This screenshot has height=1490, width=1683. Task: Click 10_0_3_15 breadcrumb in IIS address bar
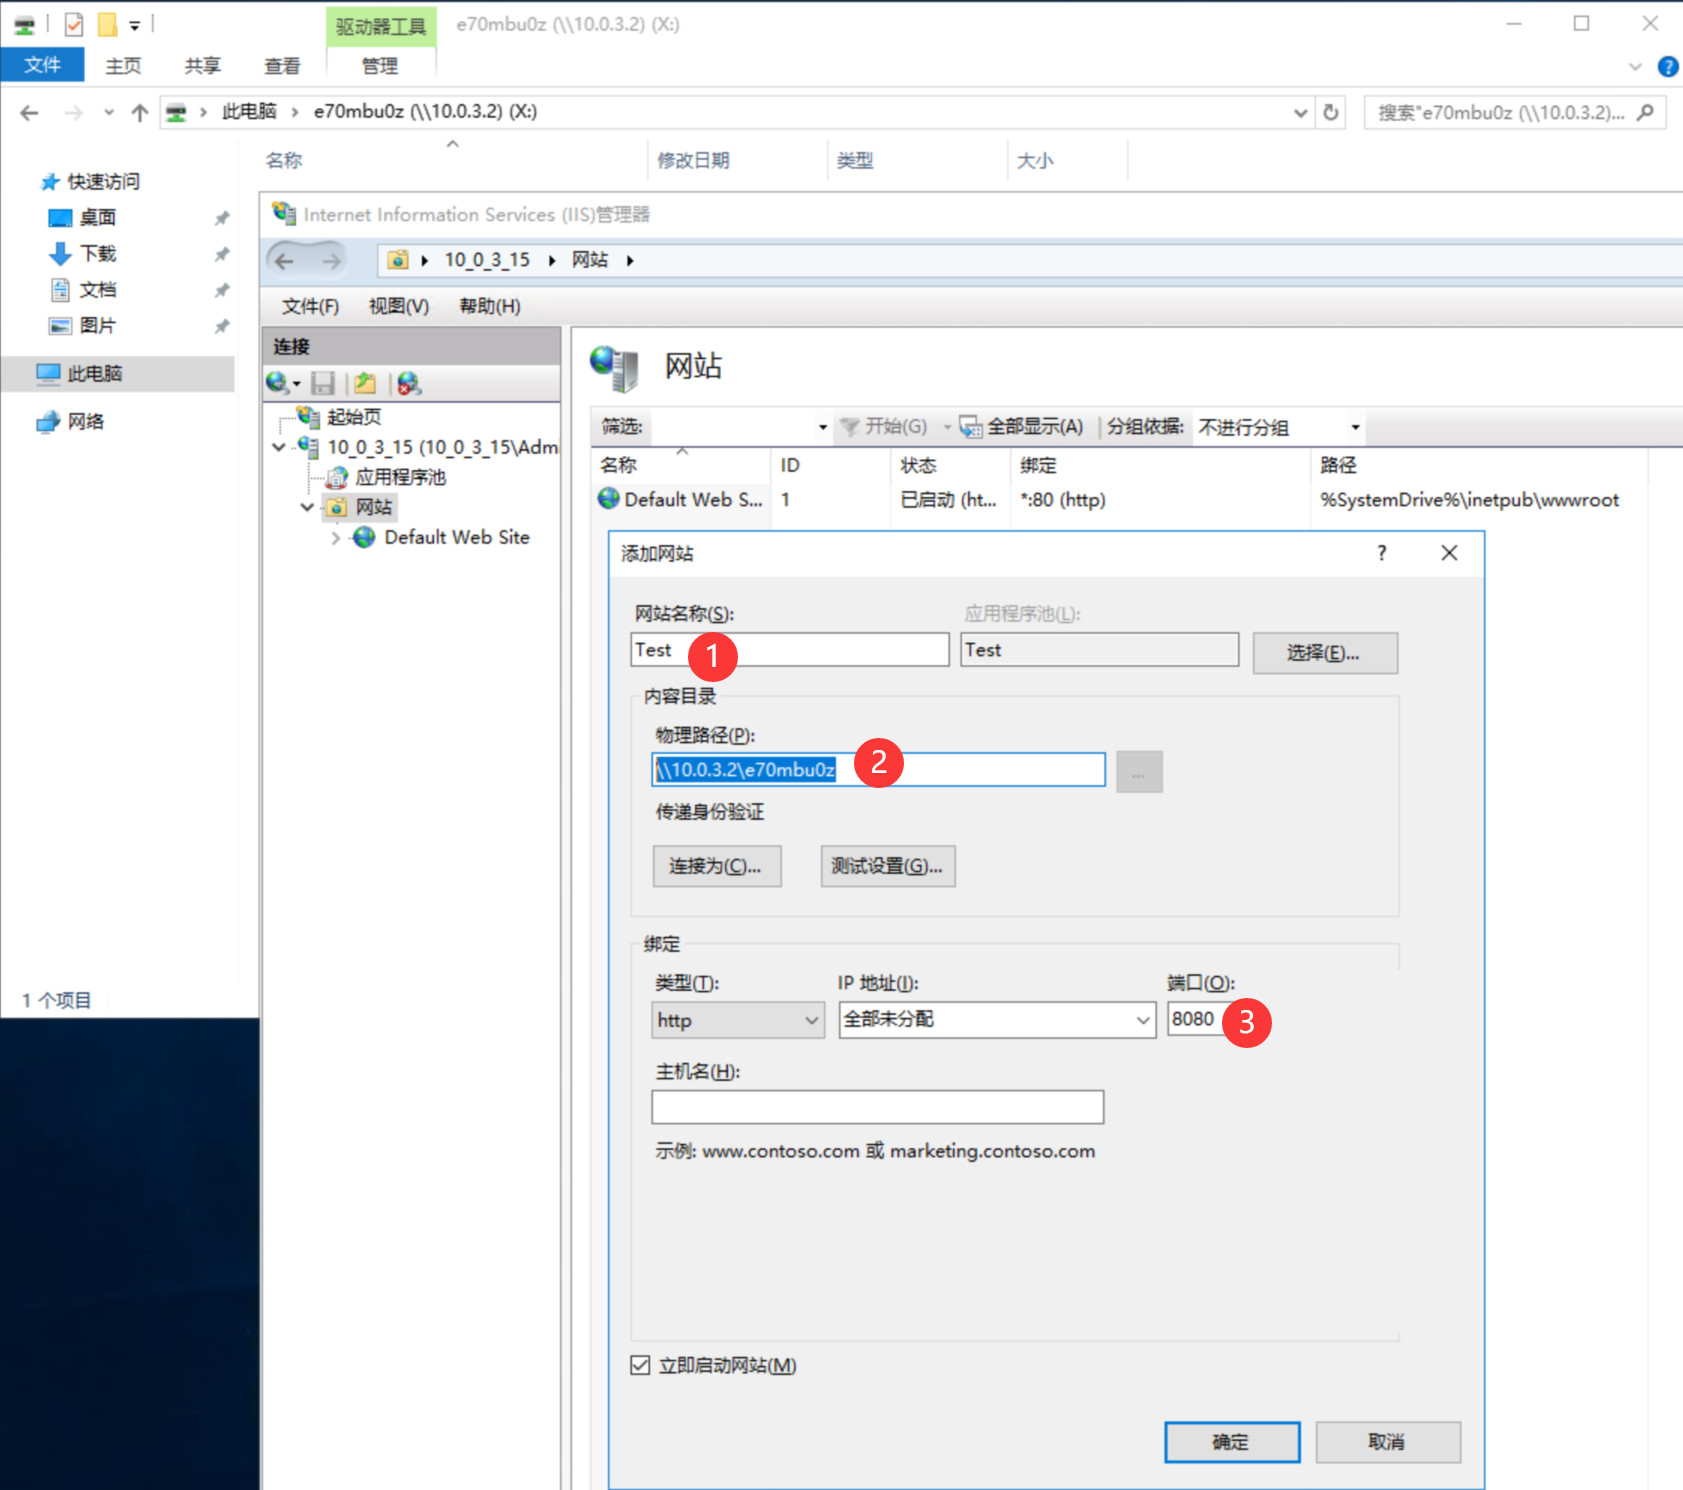coord(487,260)
